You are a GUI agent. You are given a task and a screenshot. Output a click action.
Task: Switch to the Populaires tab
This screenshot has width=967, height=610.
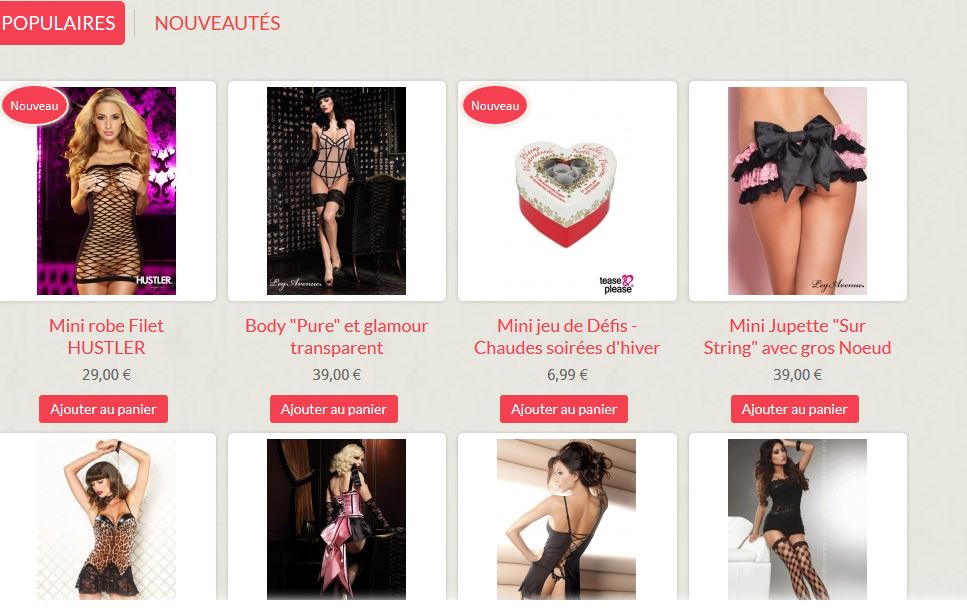(x=60, y=23)
